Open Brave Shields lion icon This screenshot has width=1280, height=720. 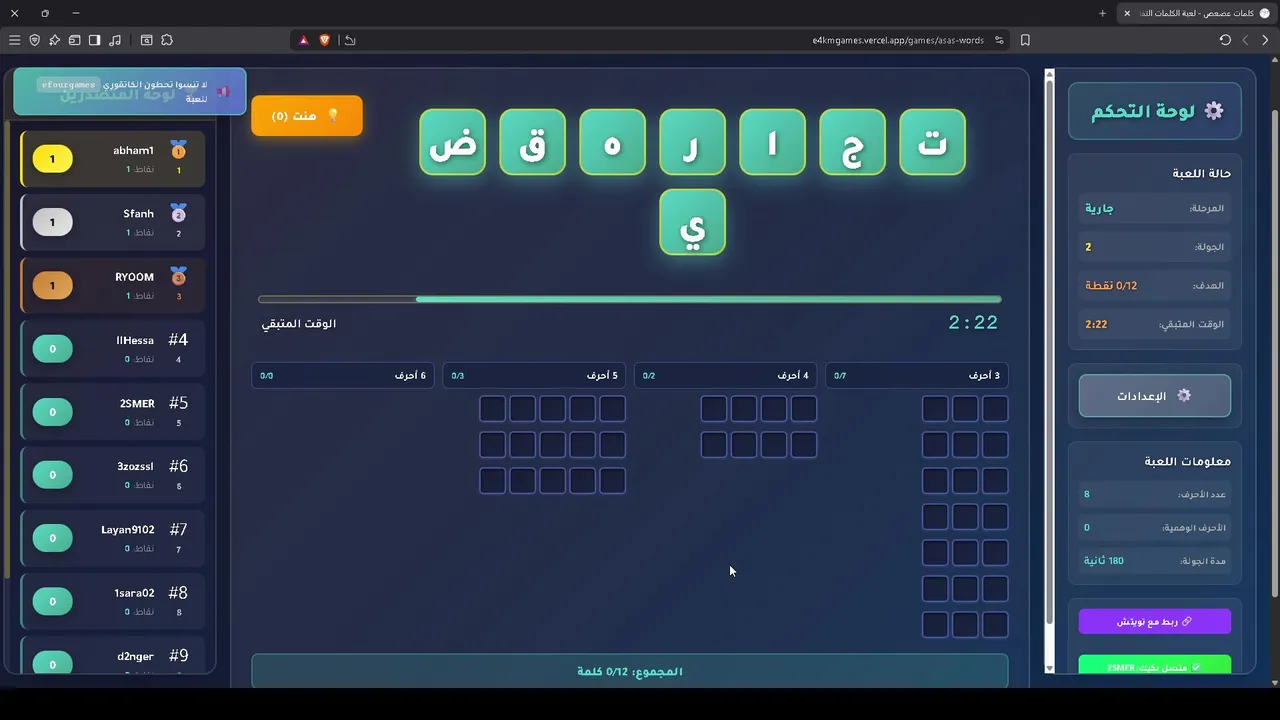pos(324,40)
